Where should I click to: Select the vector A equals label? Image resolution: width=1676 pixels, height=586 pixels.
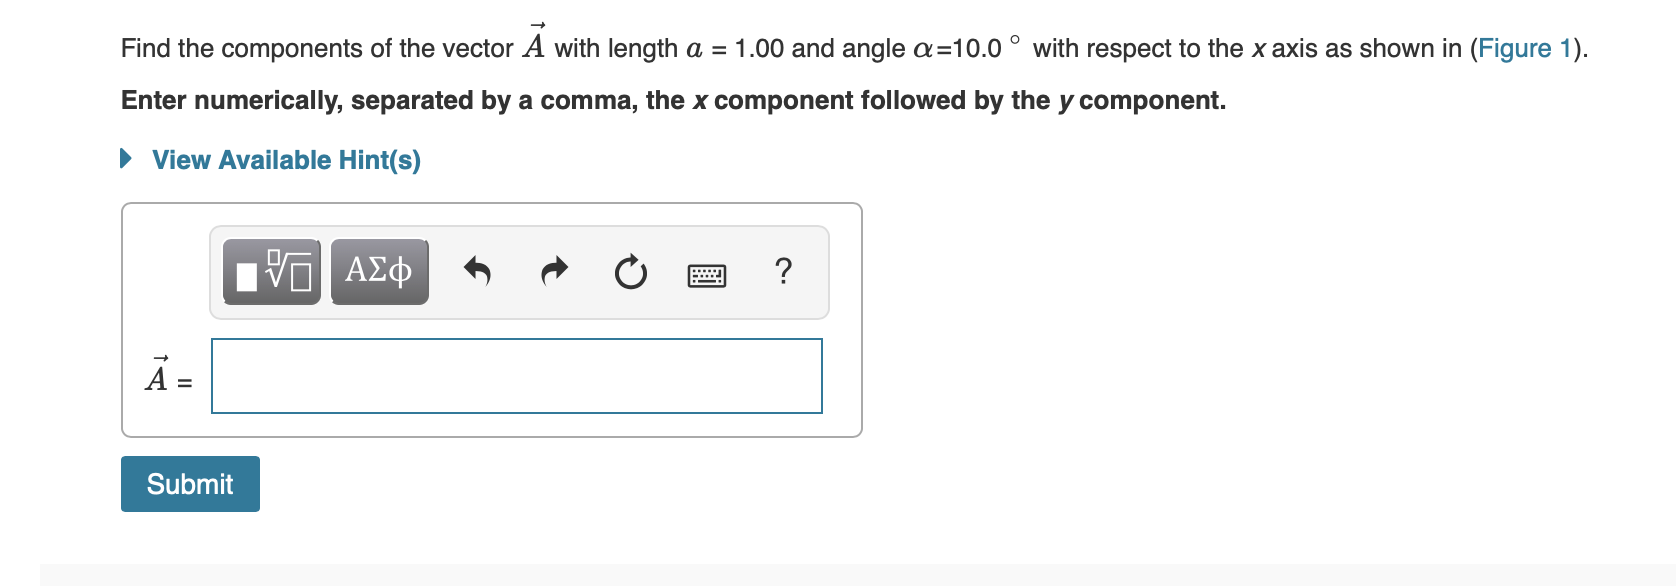pyautogui.click(x=166, y=375)
